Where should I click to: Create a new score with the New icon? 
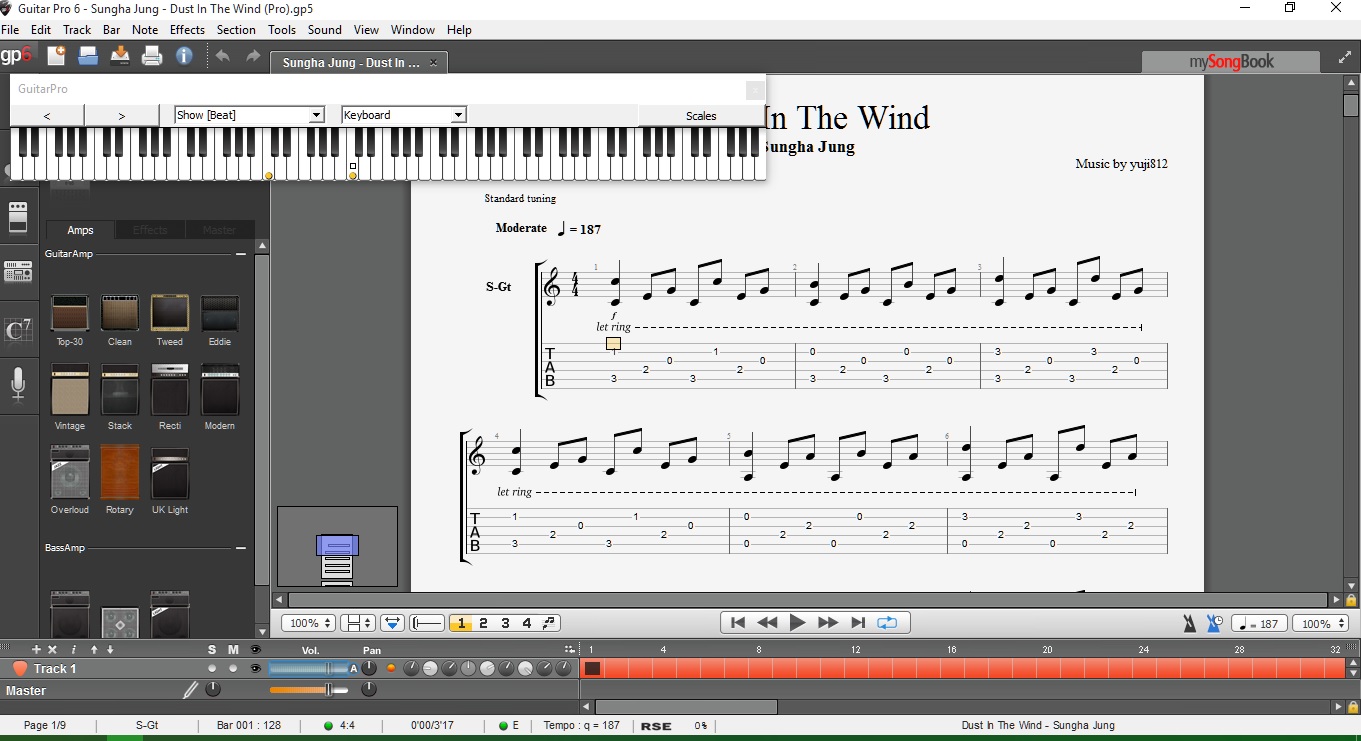(x=56, y=56)
